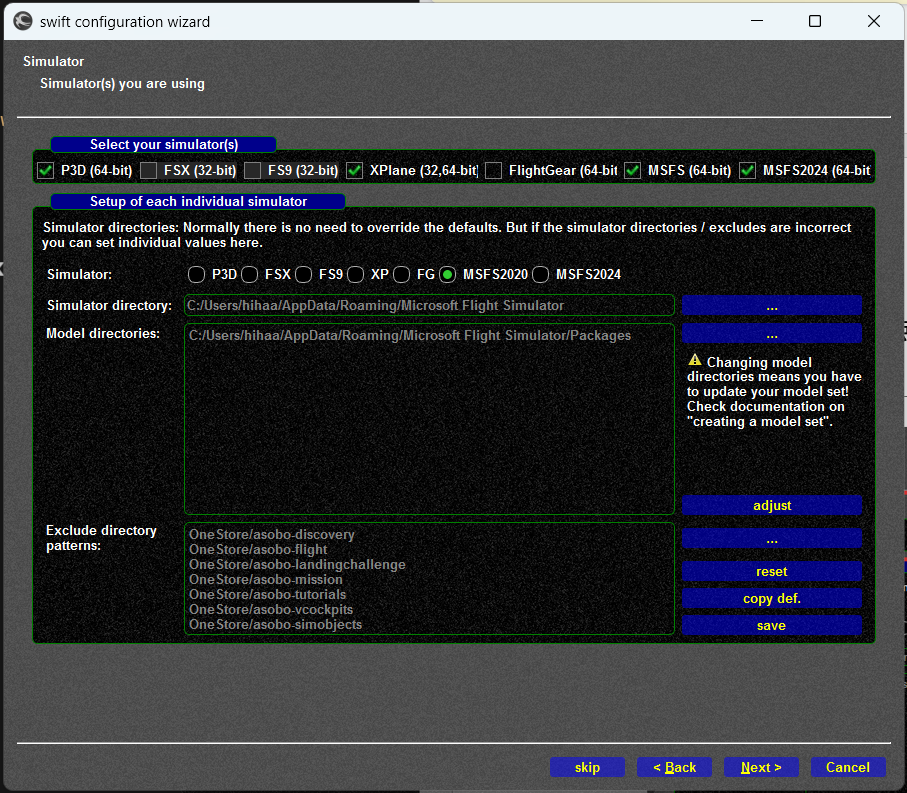
Task: Click inside the Model directories text box
Action: click(429, 419)
